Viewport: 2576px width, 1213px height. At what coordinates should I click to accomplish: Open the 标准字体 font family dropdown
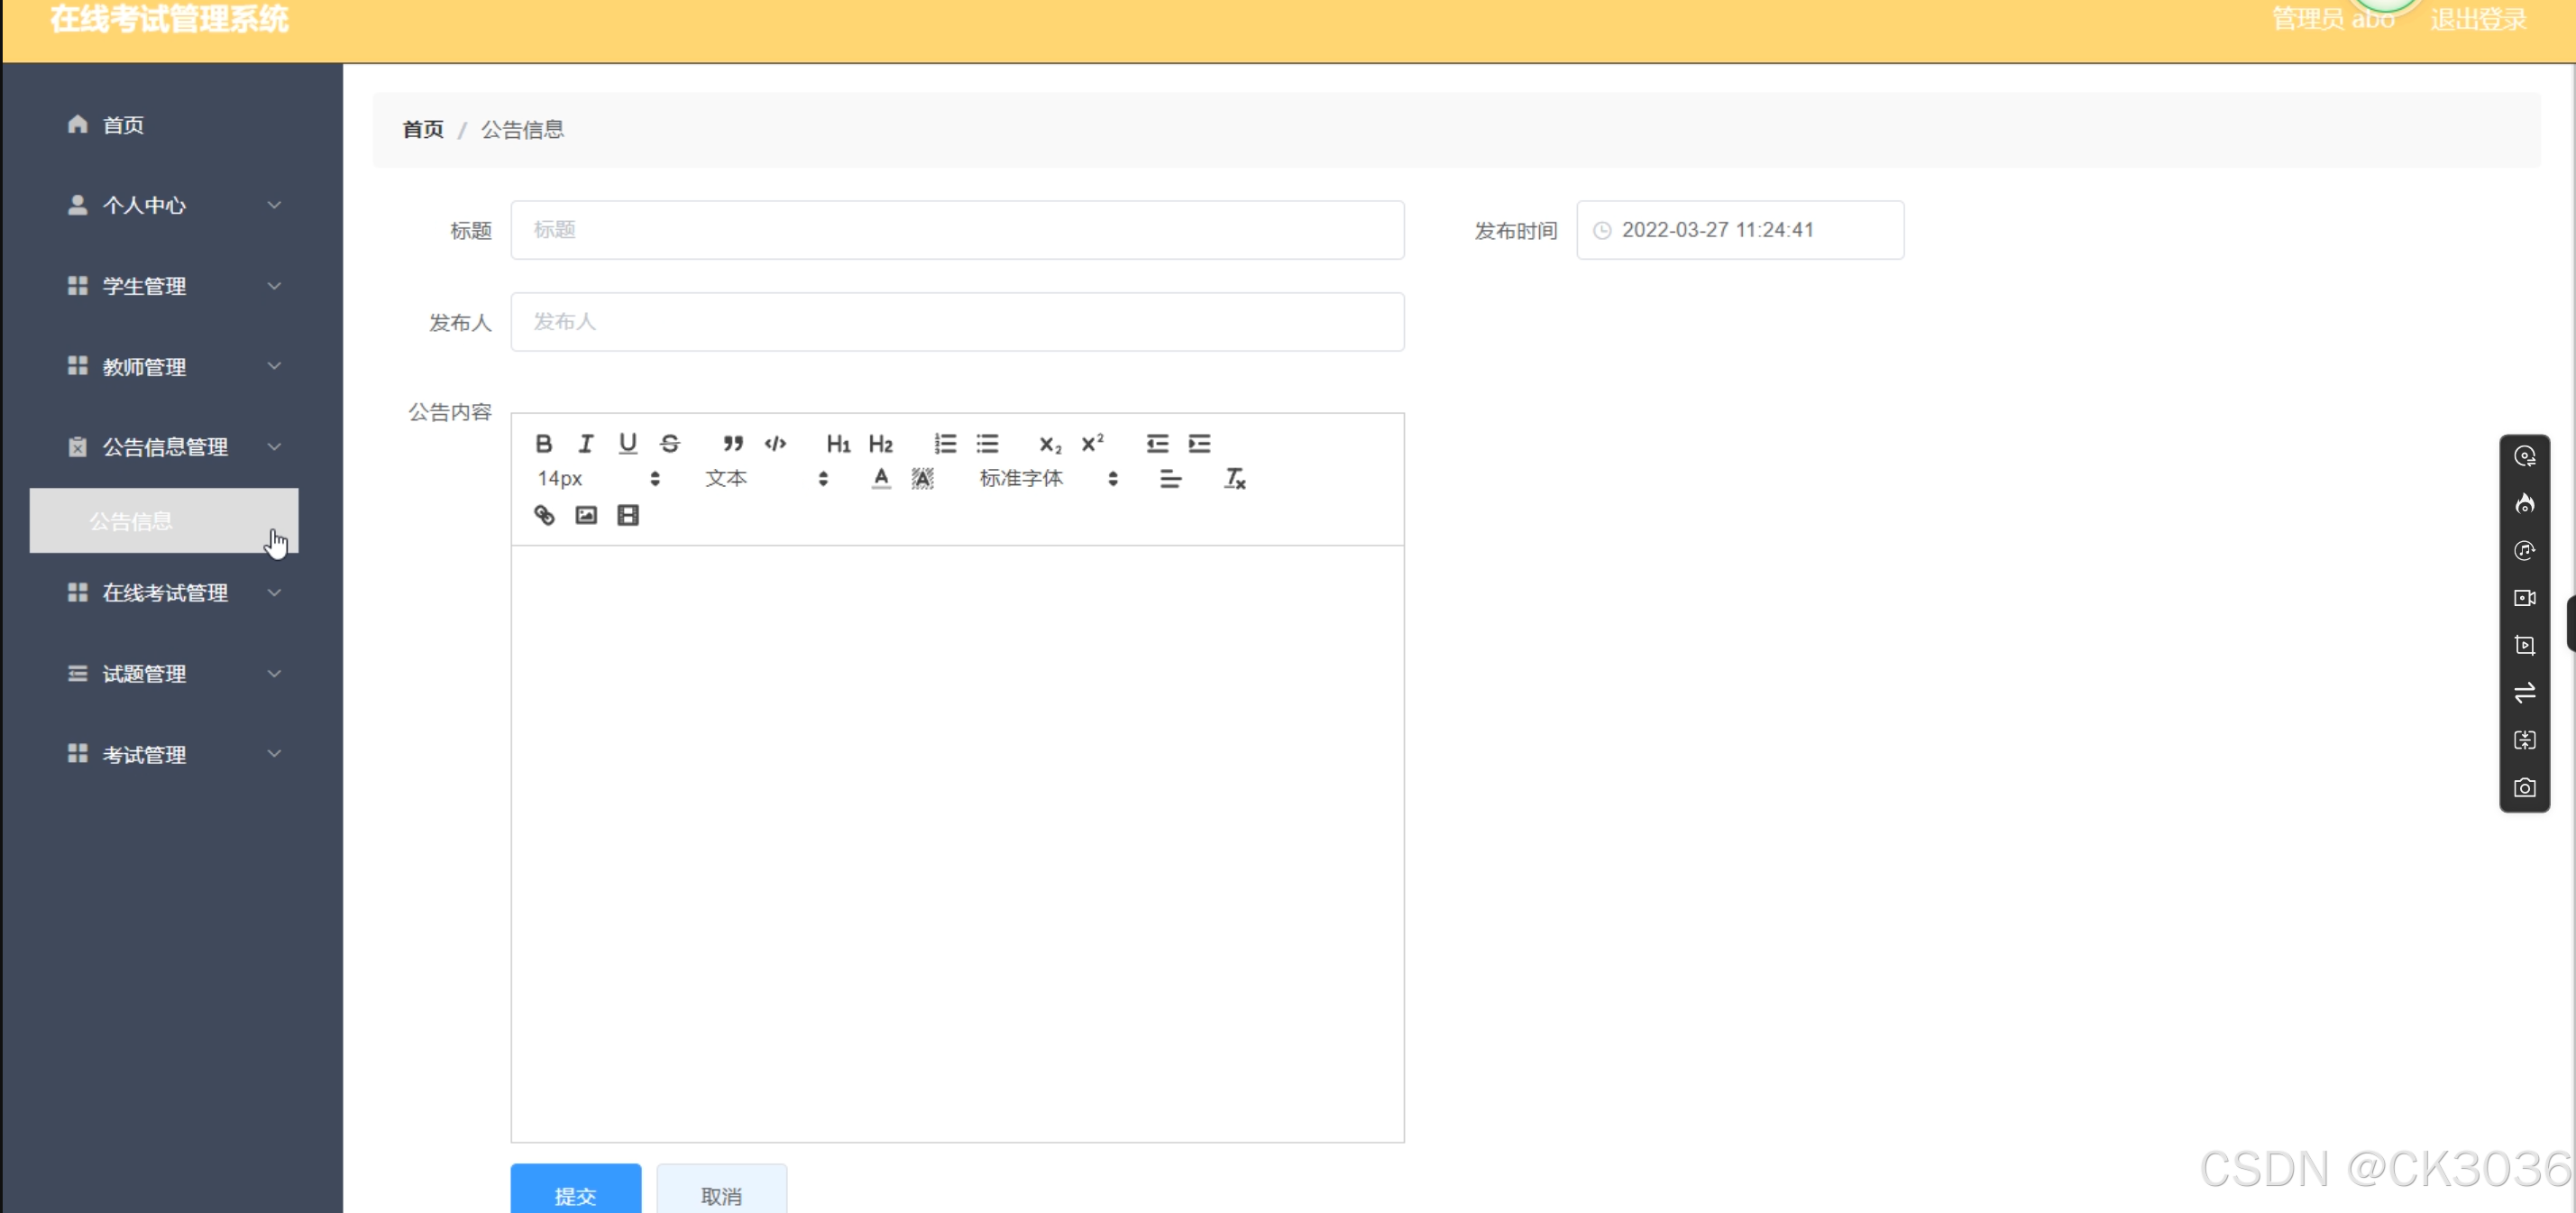click(x=1047, y=479)
